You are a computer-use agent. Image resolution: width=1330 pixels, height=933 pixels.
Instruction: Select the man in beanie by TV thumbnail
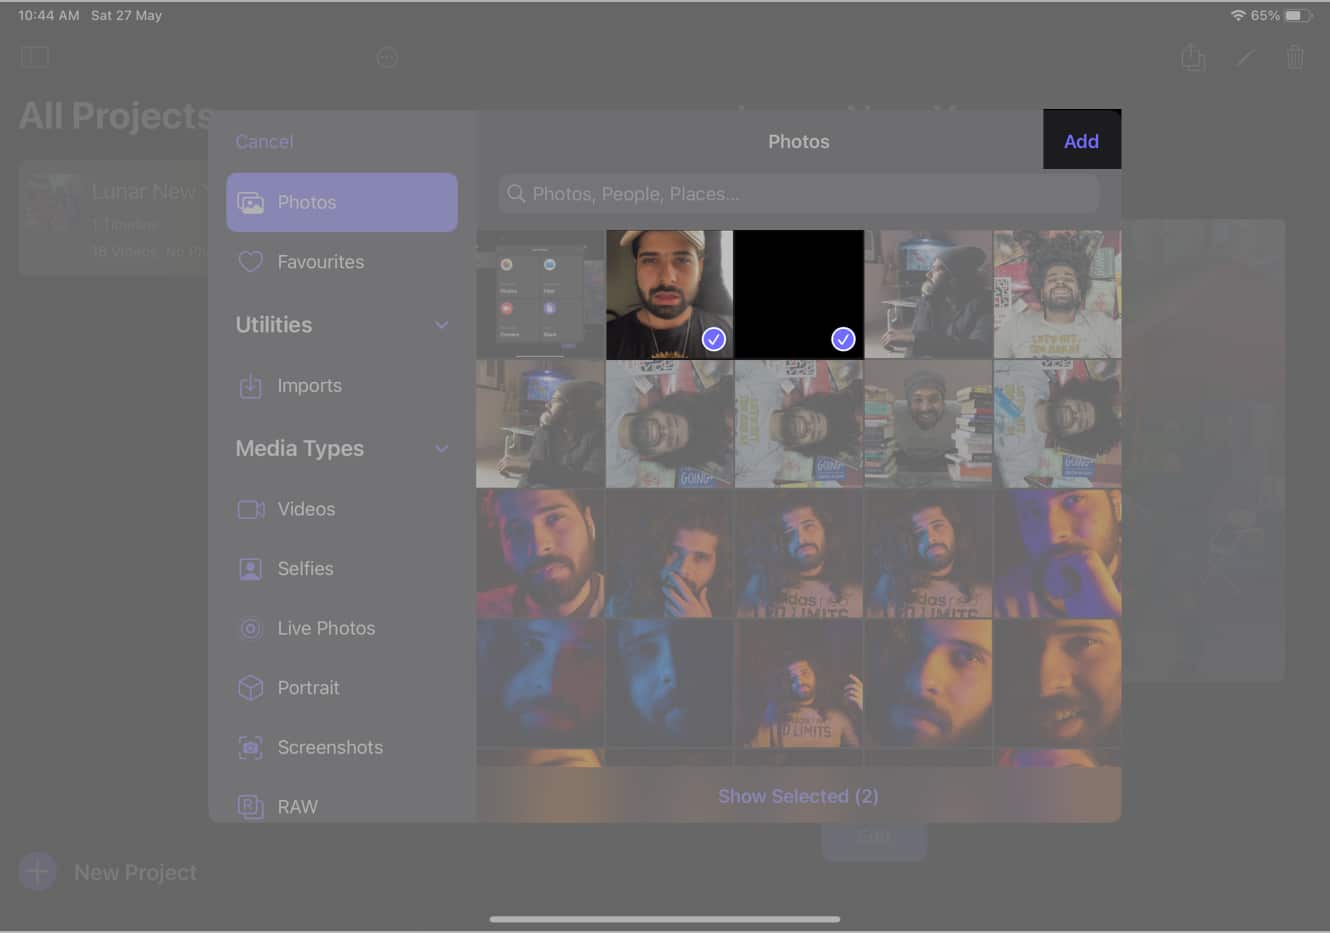click(x=928, y=294)
